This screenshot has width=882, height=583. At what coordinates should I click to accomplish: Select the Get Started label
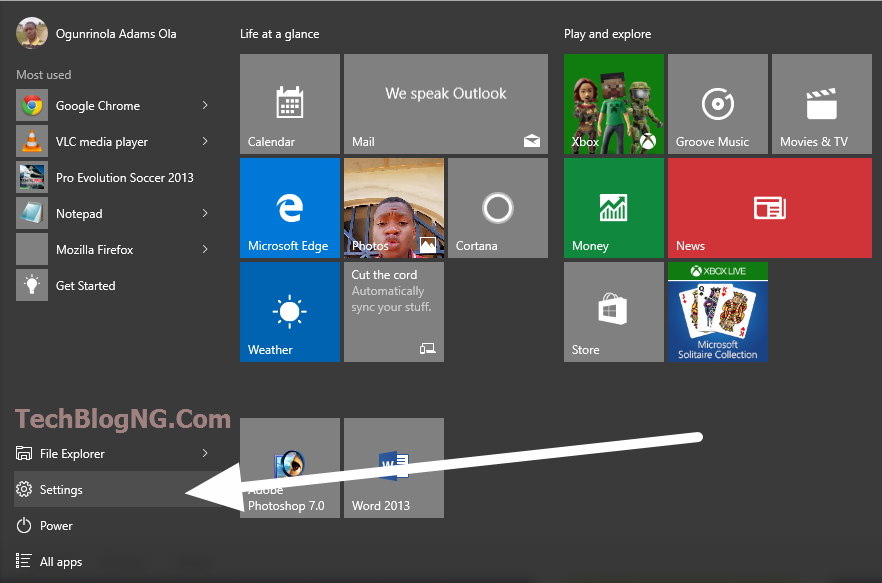pyautogui.click(x=86, y=286)
